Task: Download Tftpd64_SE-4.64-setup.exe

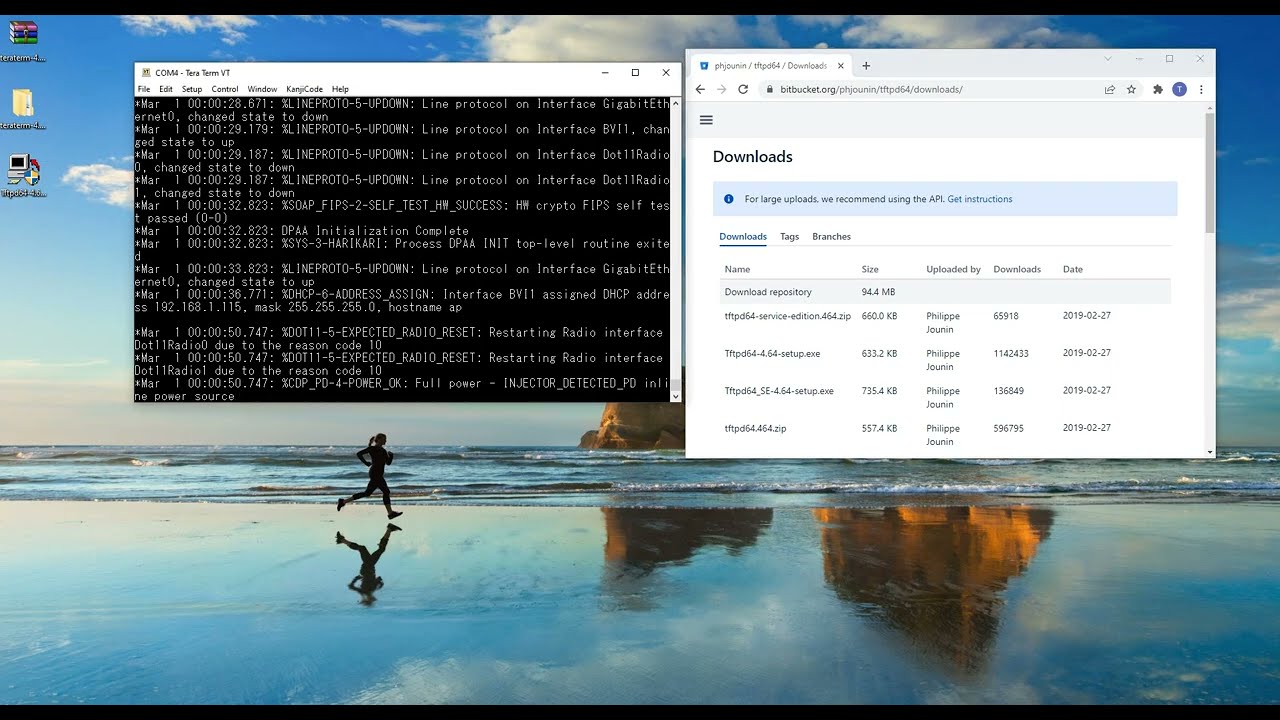Action: click(x=779, y=391)
